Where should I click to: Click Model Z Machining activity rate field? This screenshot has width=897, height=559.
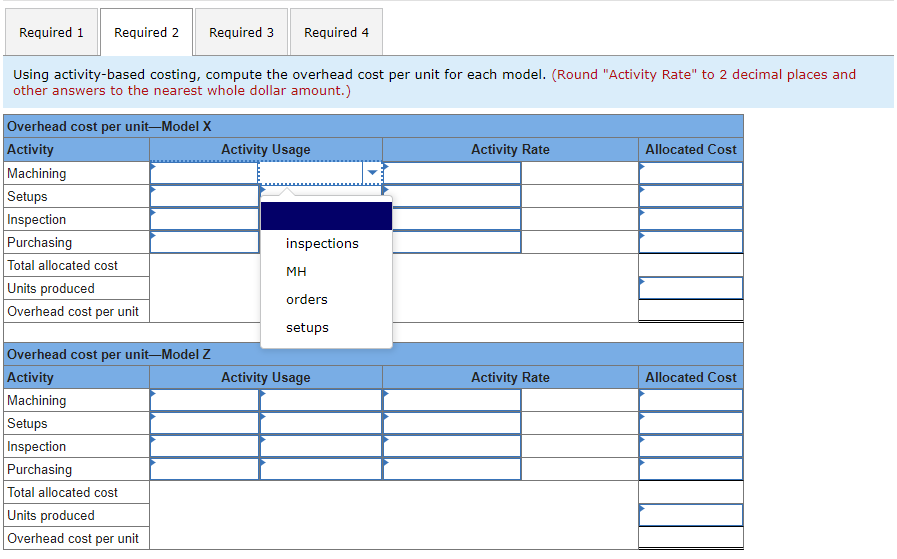pyautogui.click(x=452, y=401)
